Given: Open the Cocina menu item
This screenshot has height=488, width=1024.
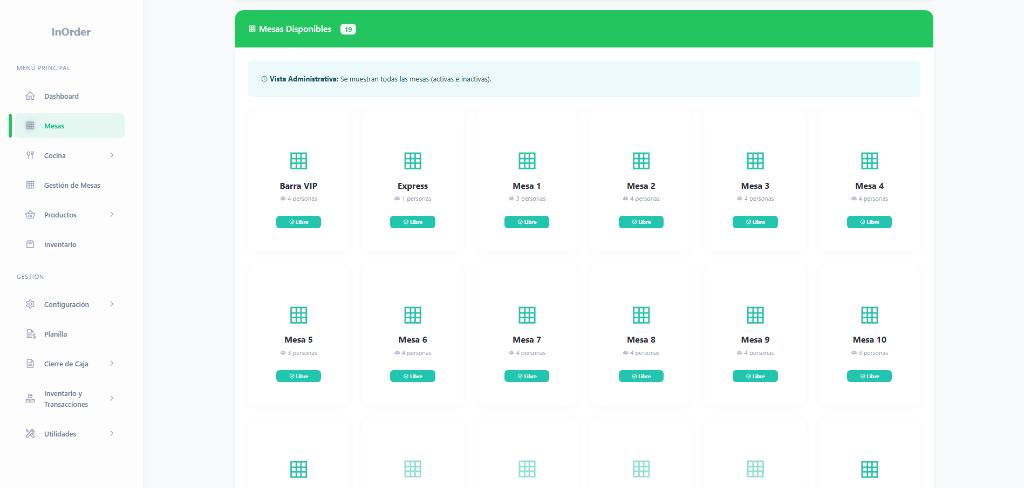Looking at the screenshot, I should point(70,155).
